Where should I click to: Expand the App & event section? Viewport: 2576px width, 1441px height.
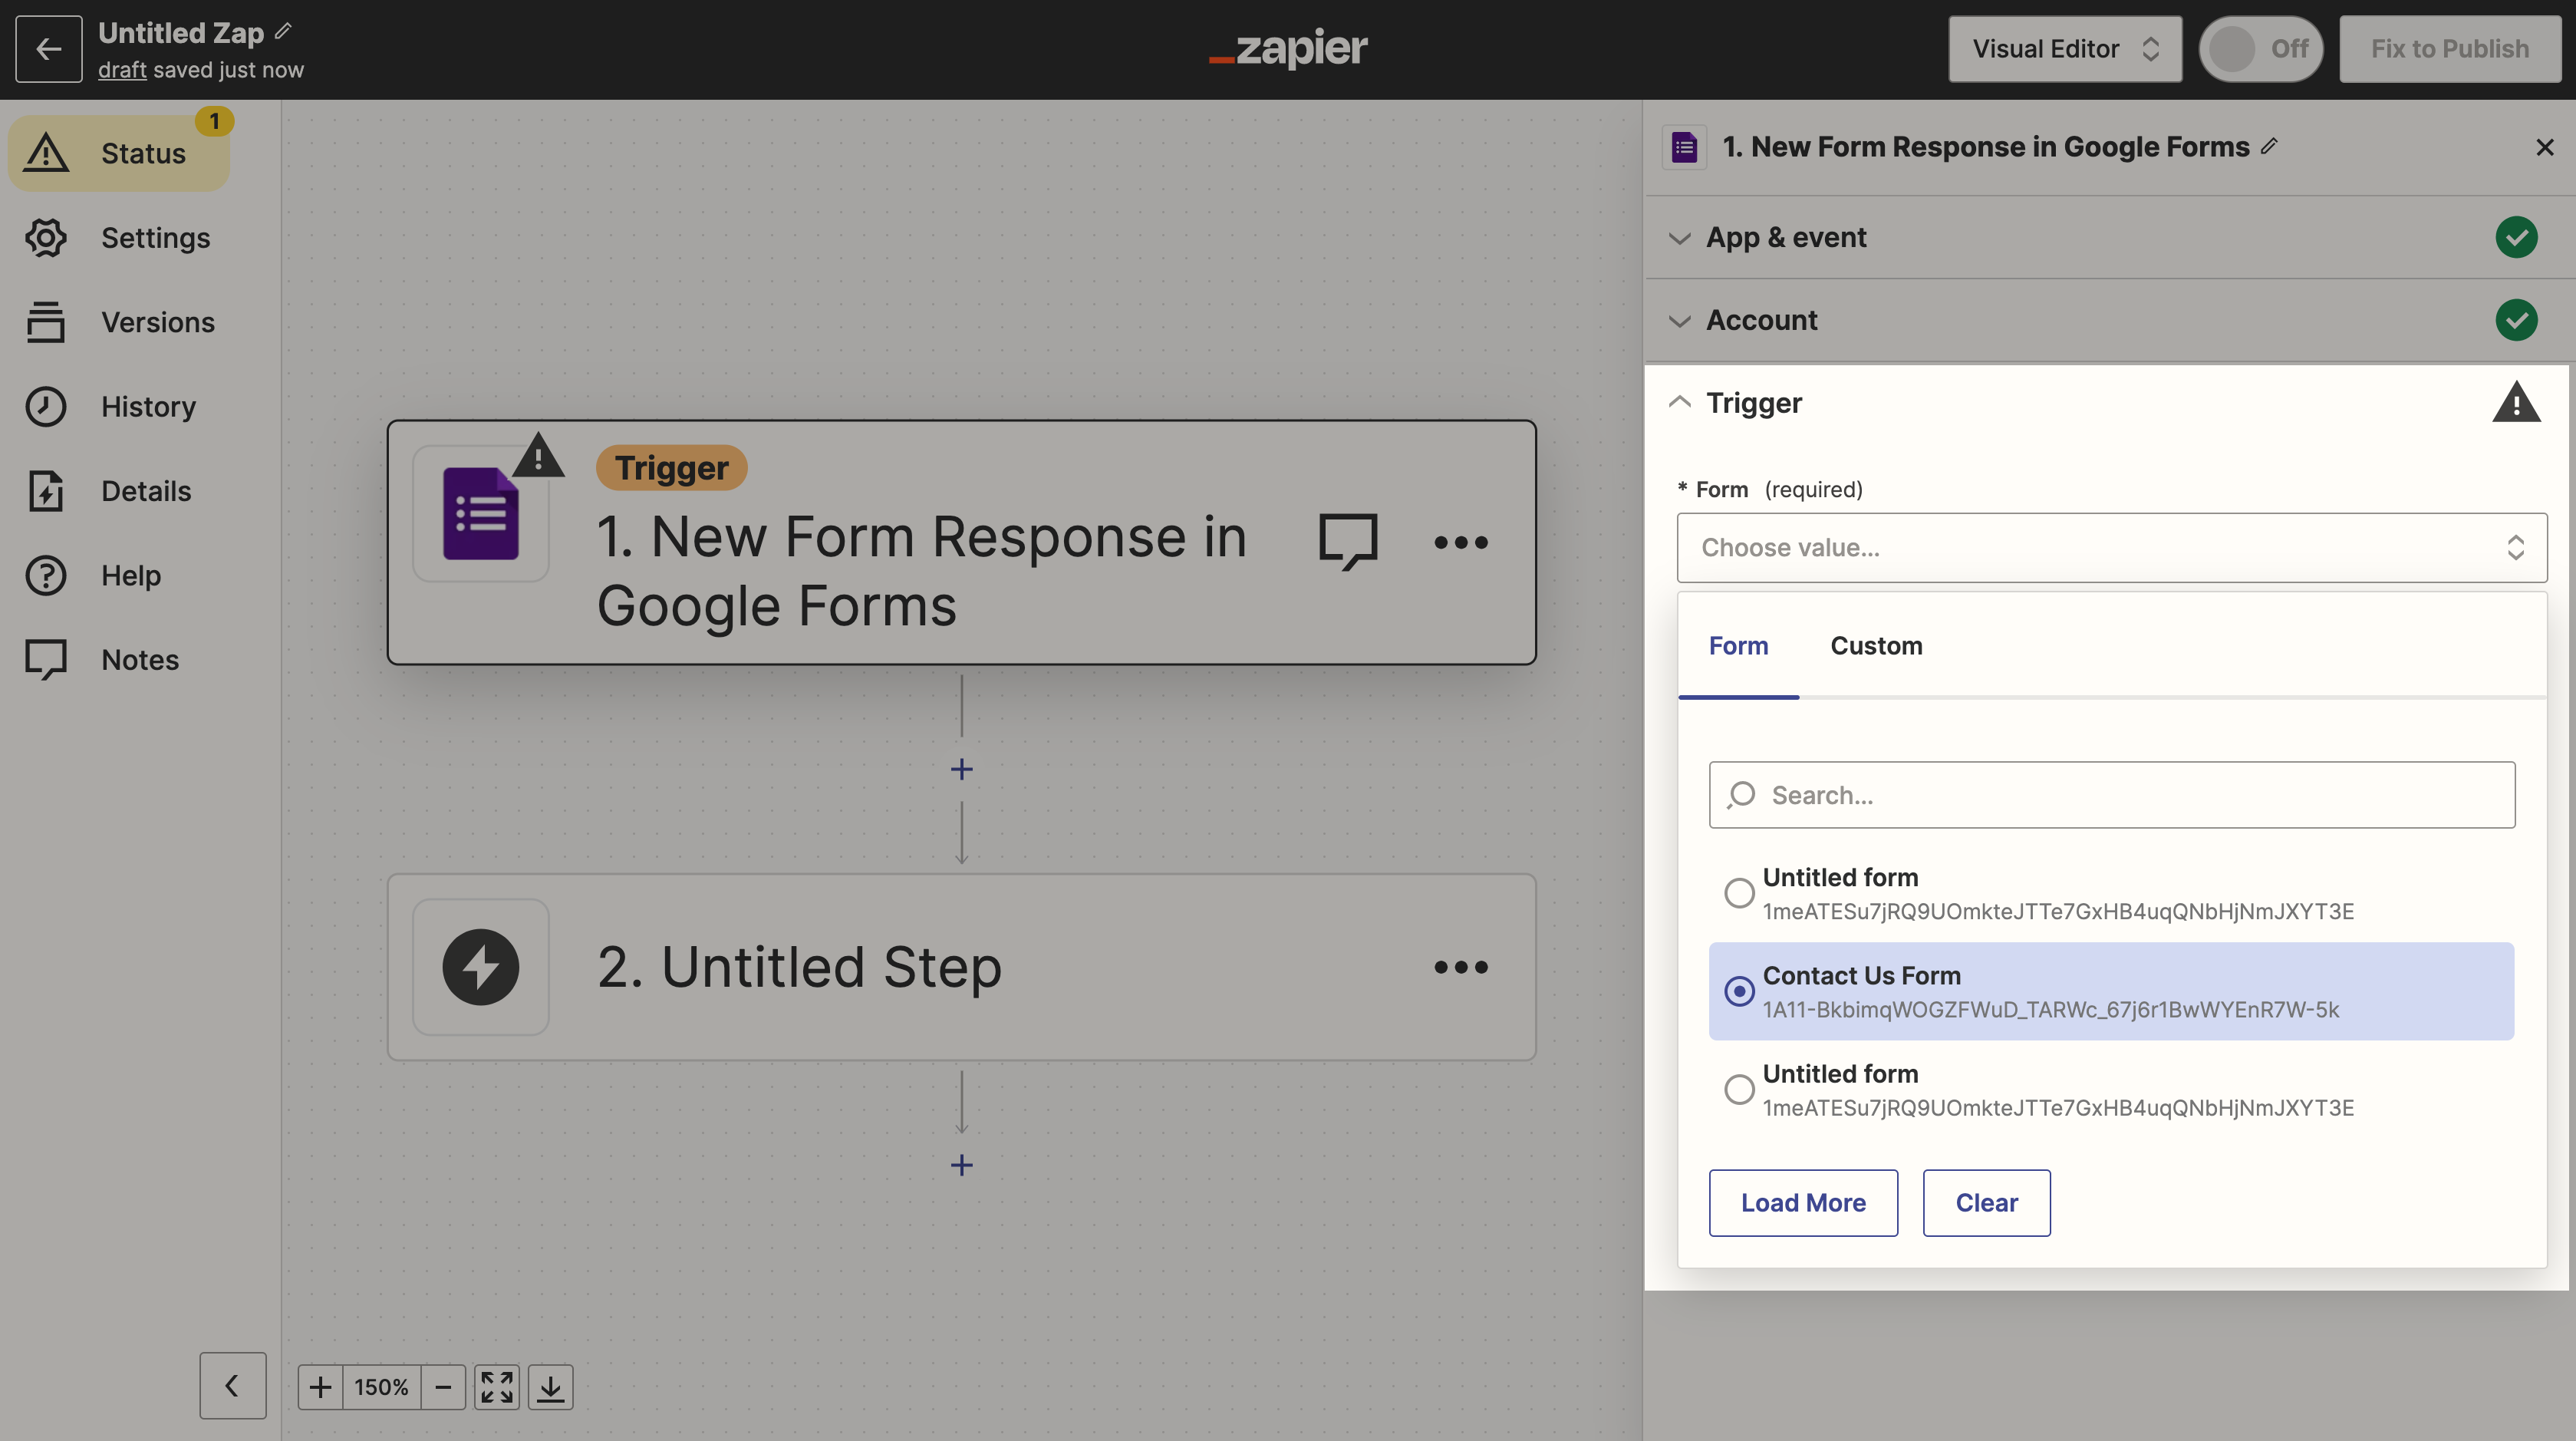point(2109,237)
